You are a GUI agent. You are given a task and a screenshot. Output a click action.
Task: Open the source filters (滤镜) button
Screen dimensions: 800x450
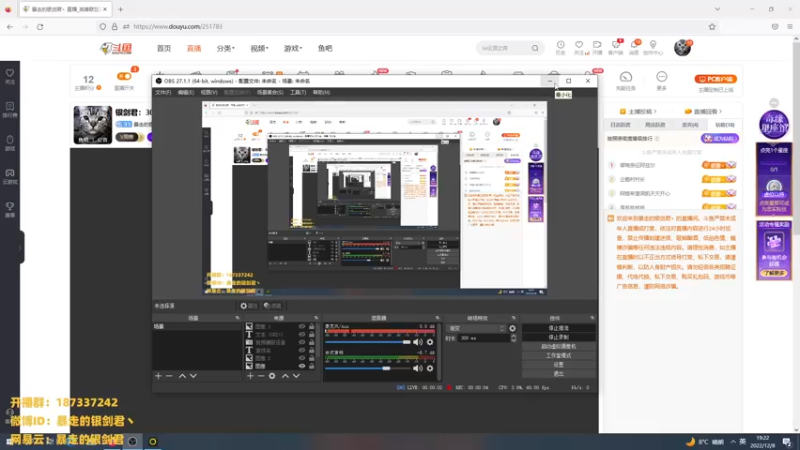tap(273, 306)
